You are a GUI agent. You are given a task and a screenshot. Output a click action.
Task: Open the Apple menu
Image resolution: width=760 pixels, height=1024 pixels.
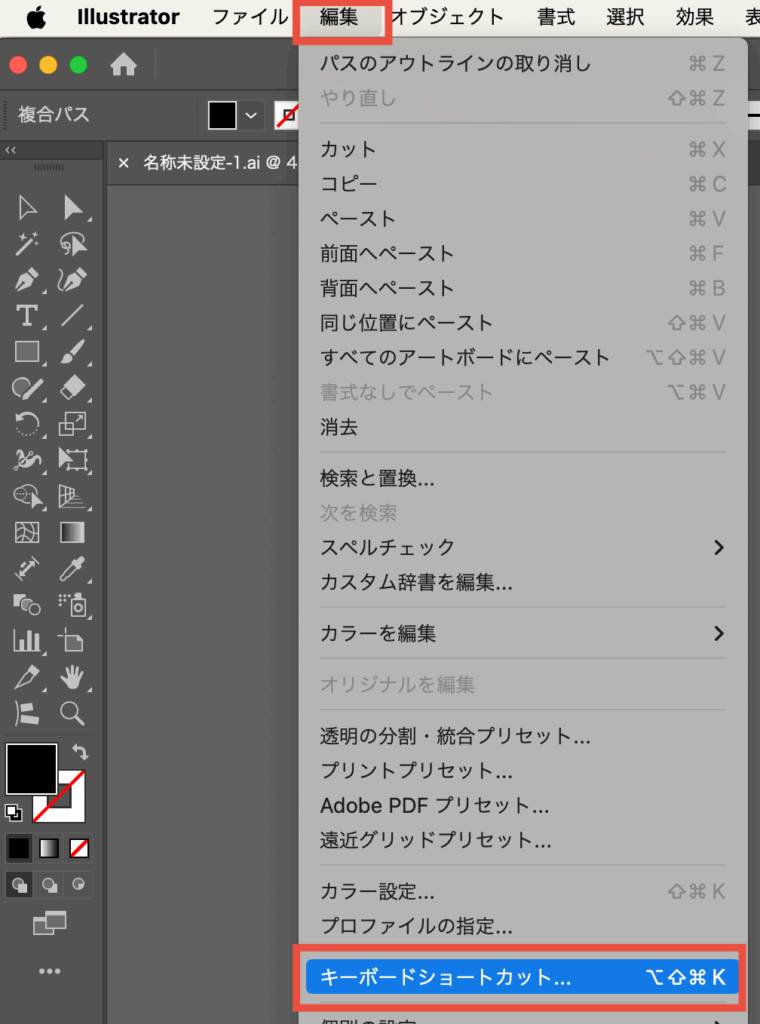(x=37, y=18)
